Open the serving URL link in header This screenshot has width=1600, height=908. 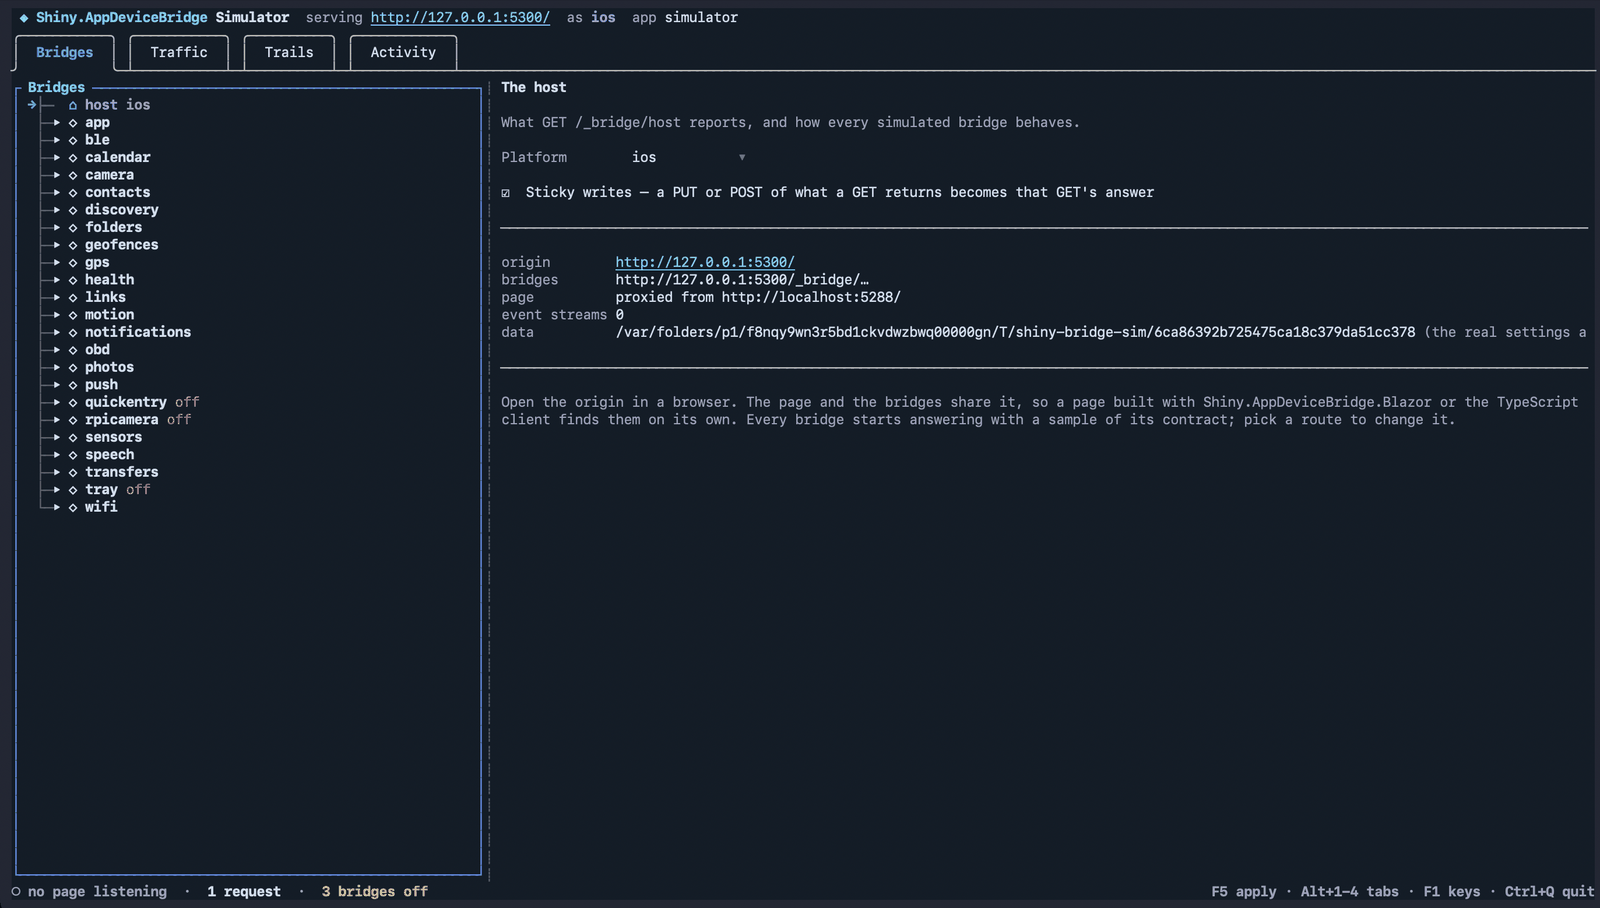460,17
